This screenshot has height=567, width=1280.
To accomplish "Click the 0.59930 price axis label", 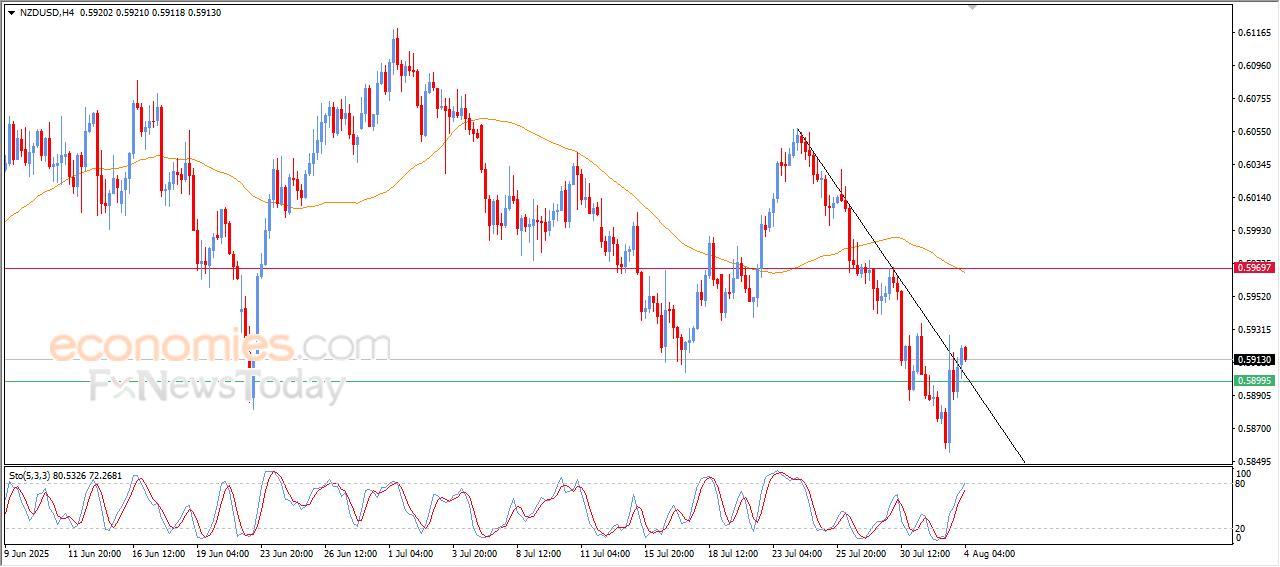I will pyautogui.click(x=1254, y=231).
